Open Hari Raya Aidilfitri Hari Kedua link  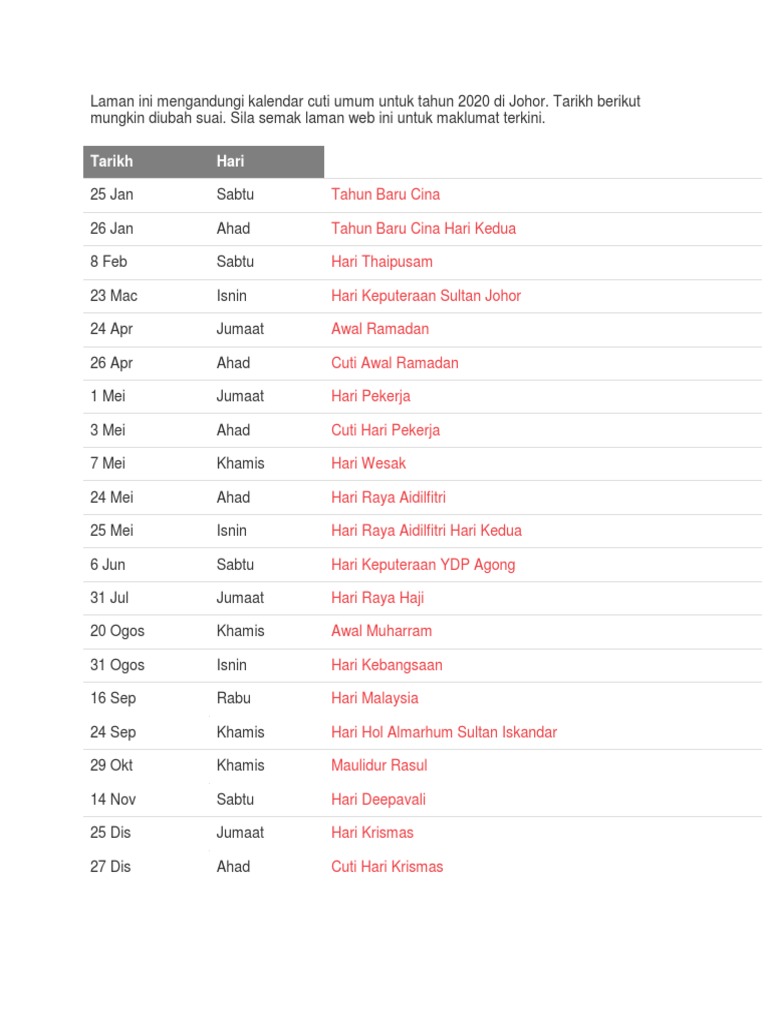pos(426,531)
